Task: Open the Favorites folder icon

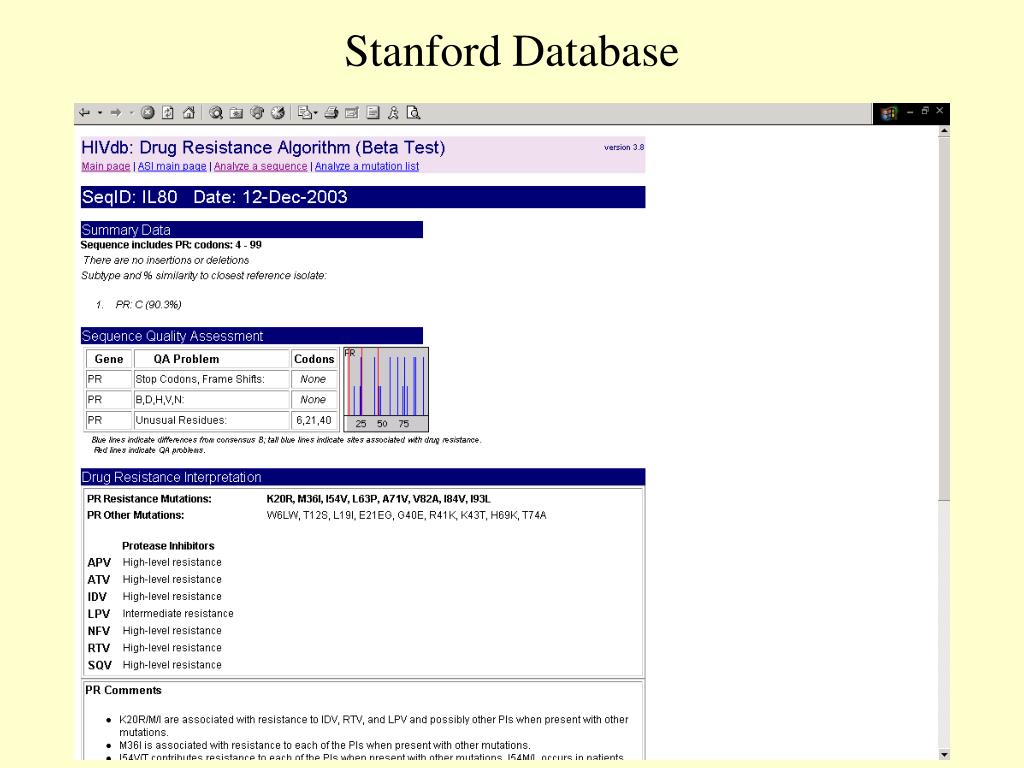Action: tap(236, 113)
